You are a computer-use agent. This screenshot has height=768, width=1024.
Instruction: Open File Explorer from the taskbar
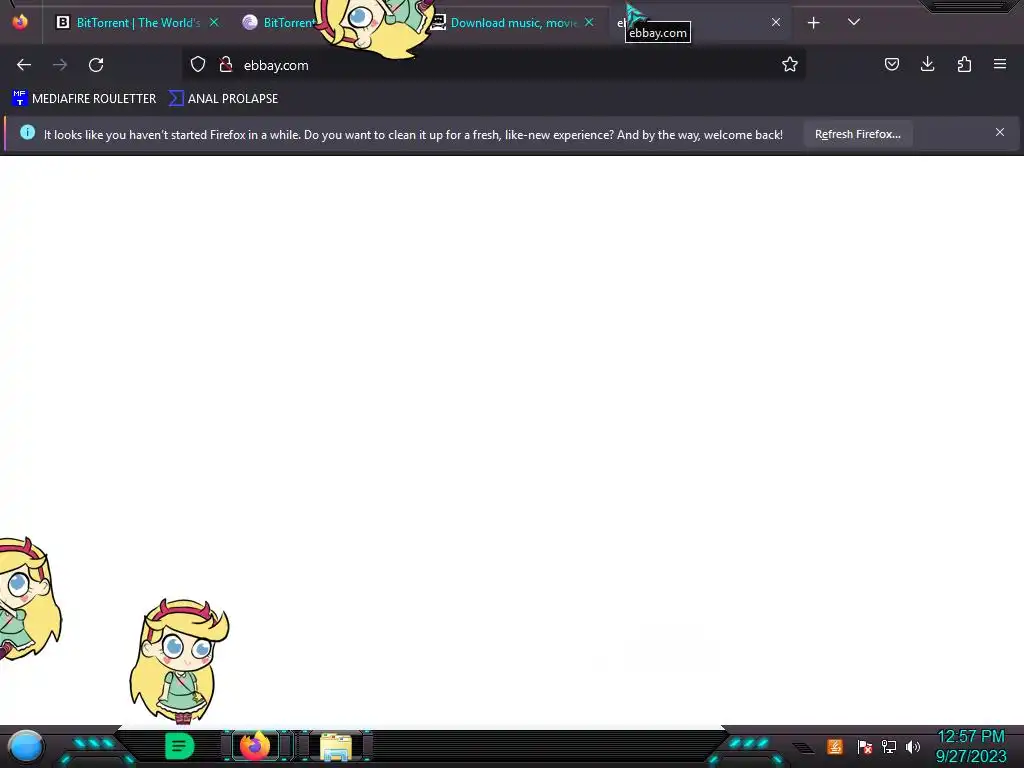pyautogui.click(x=336, y=747)
